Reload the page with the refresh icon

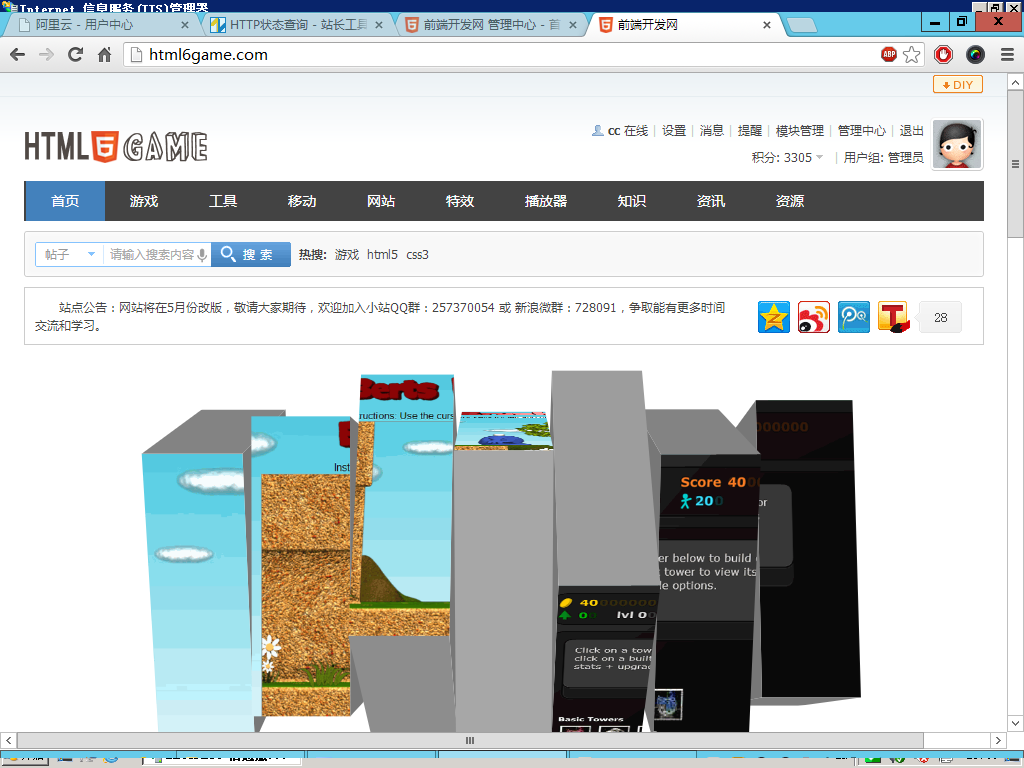[76, 55]
